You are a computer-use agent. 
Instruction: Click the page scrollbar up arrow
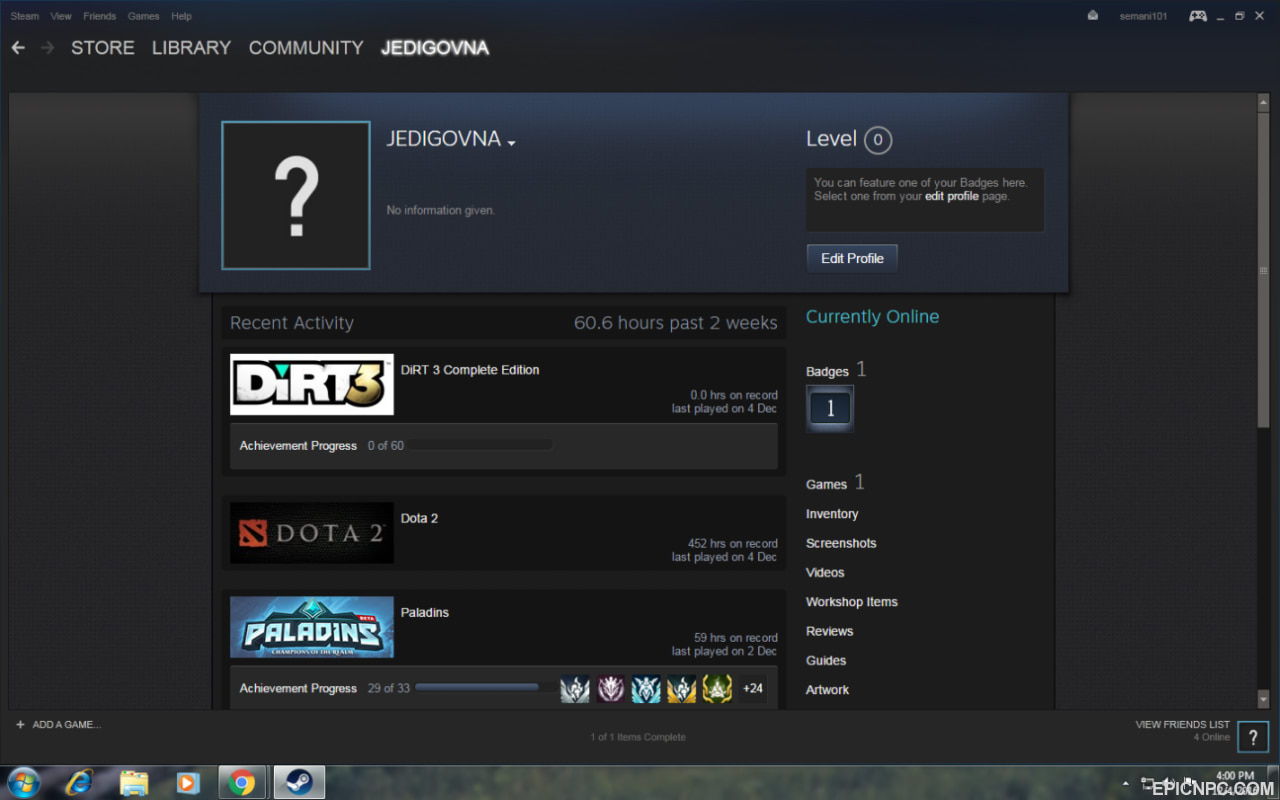tap(1263, 102)
